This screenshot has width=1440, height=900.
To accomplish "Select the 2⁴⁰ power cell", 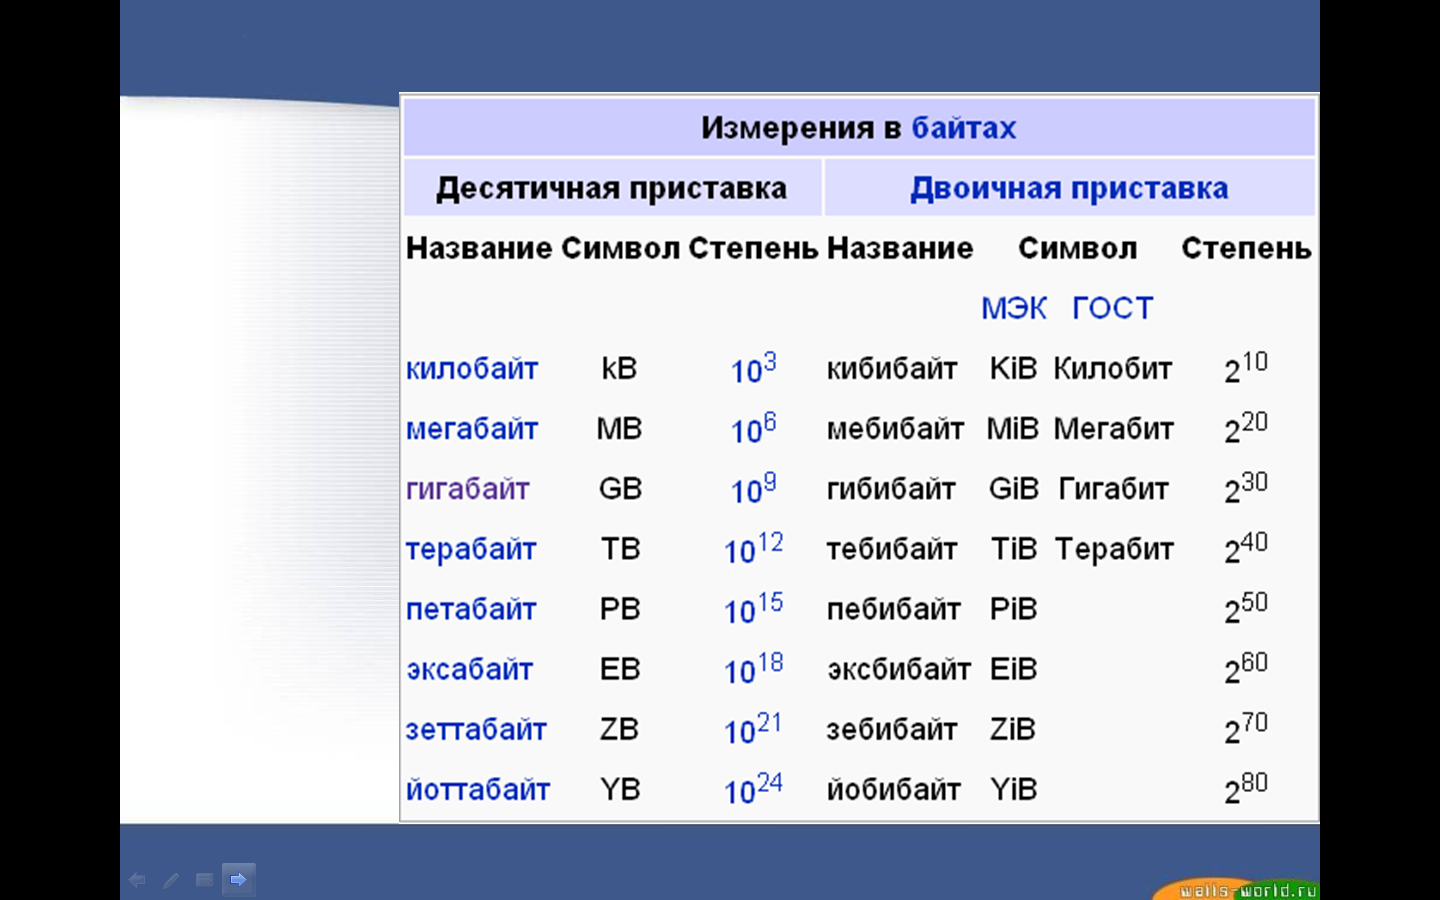I will click(x=1246, y=549).
